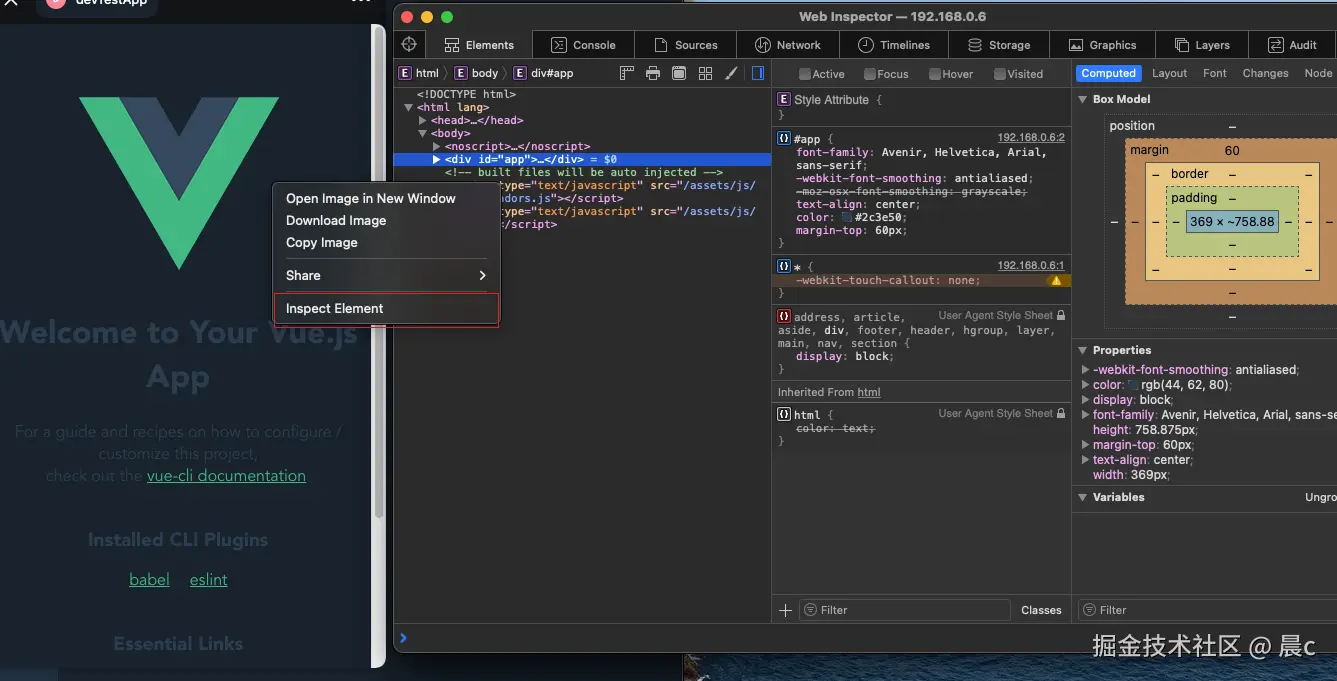Expand the text-align computed property
The width and height of the screenshot is (1337, 681).
(1086, 460)
